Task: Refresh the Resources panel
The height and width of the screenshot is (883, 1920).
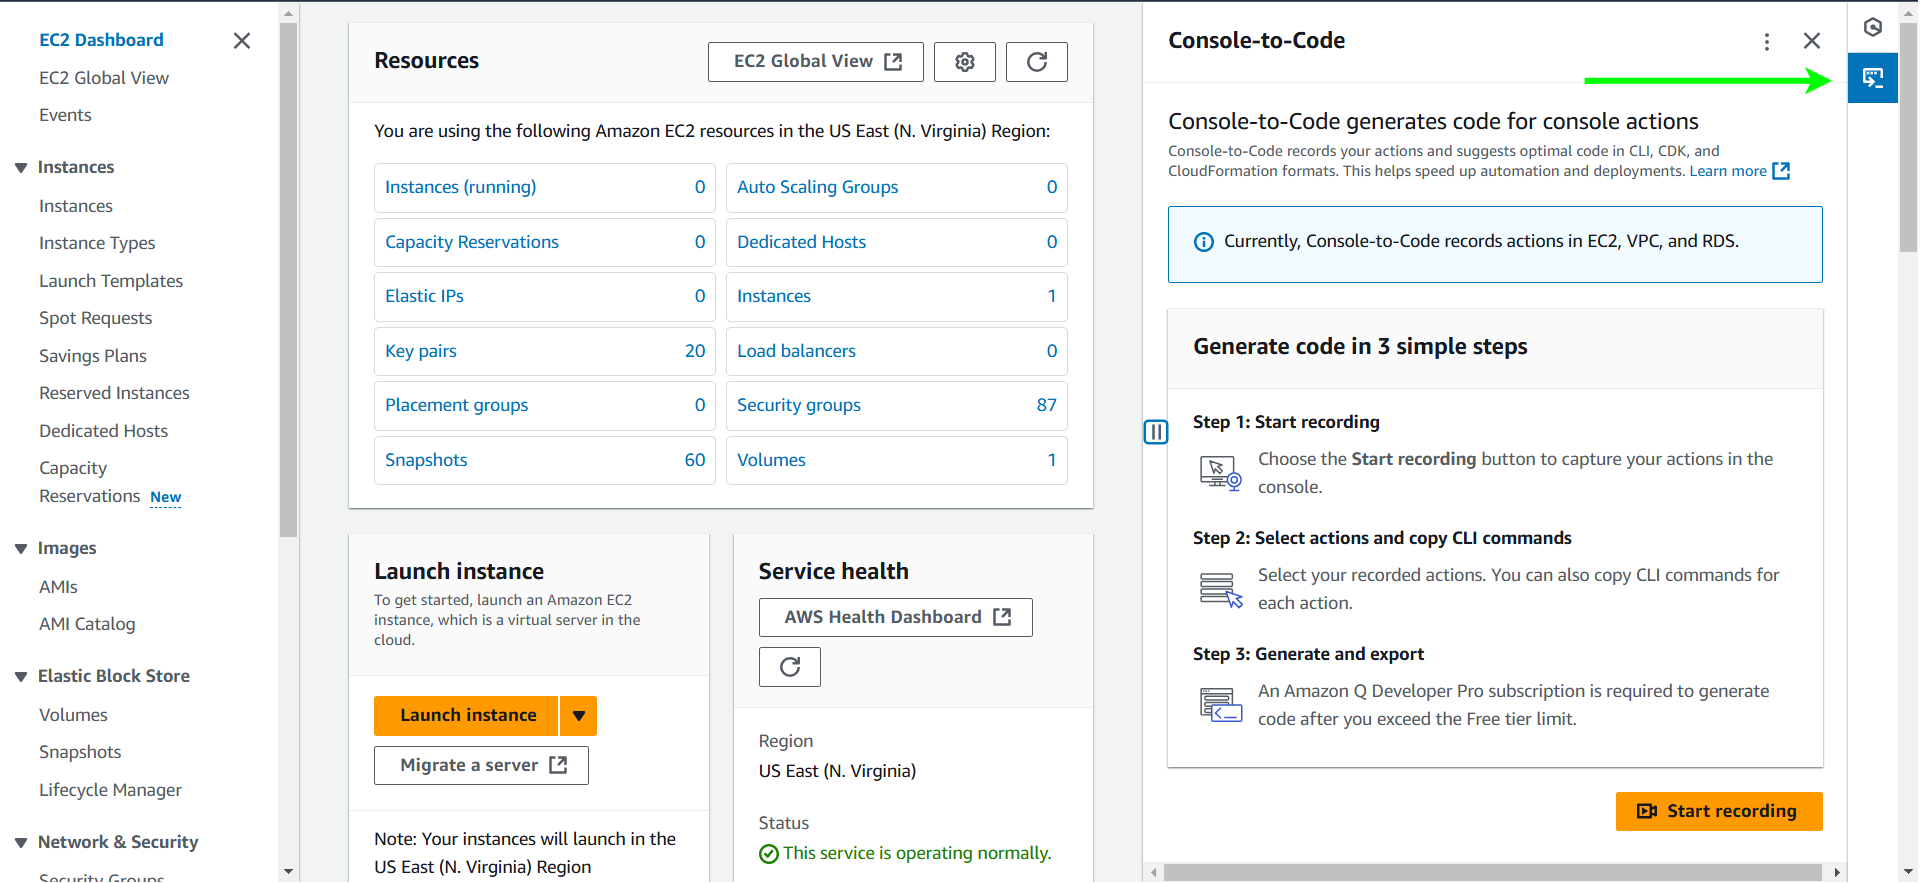Action: (1036, 62)
